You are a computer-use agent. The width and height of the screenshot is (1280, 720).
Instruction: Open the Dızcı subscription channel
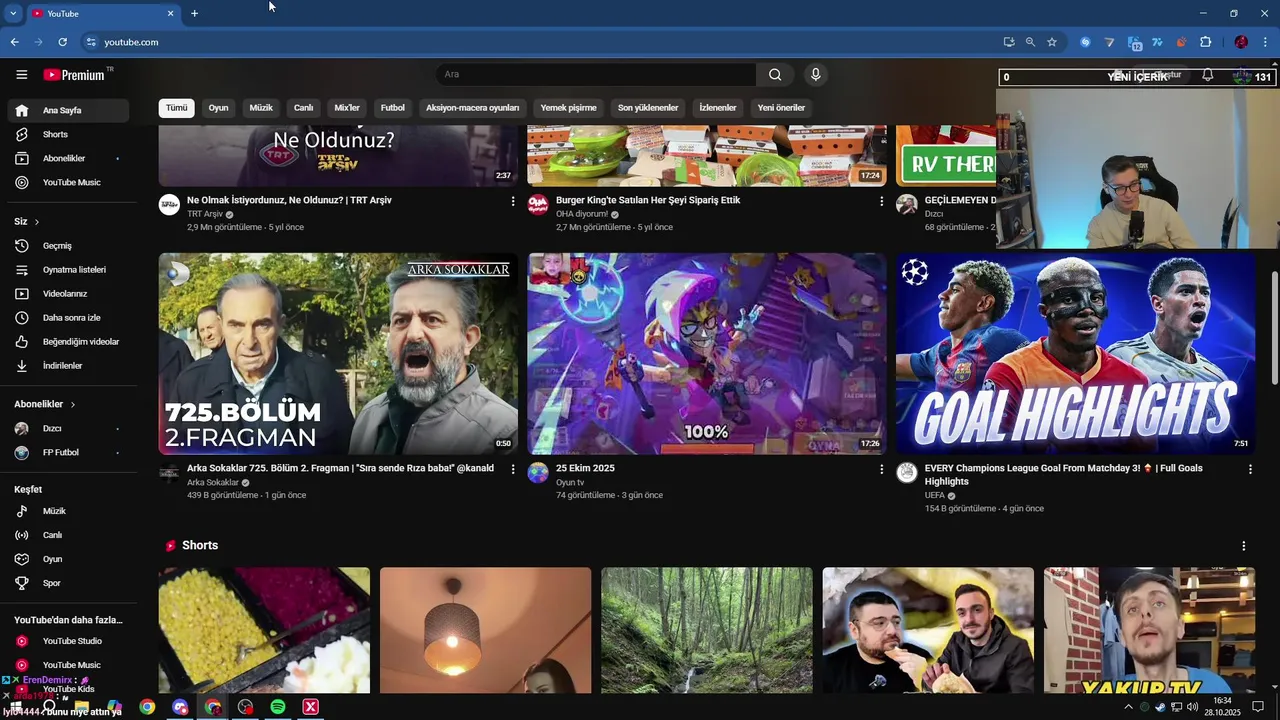coord(68,428)
